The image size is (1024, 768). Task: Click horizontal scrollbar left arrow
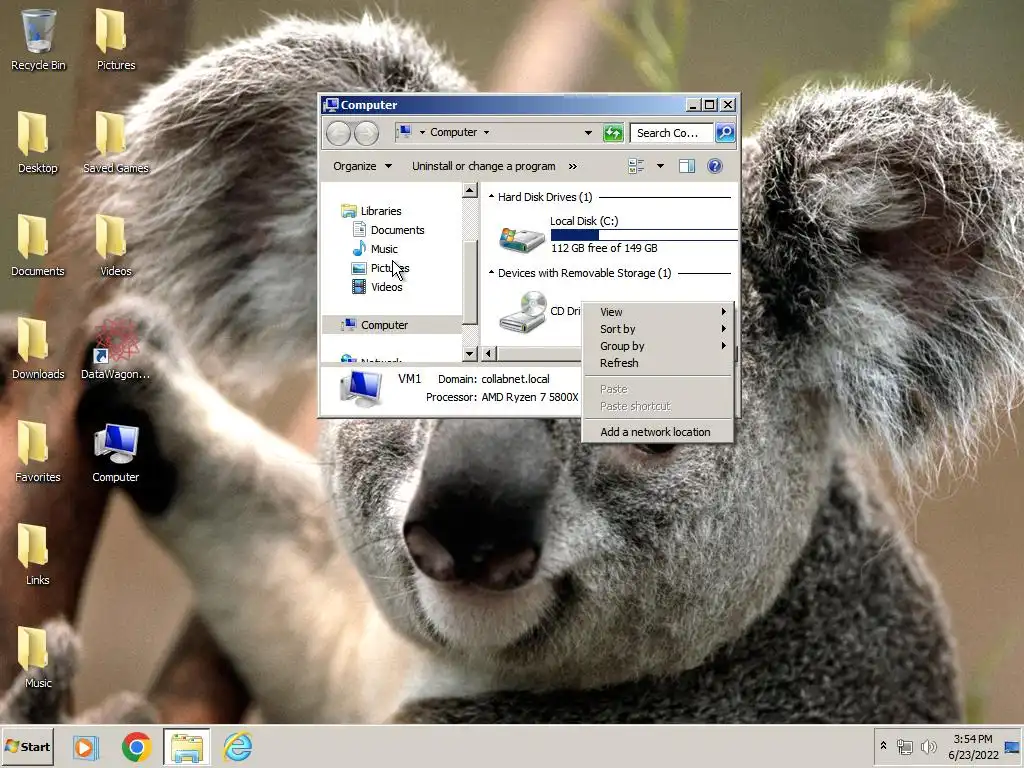tap(488, 353)
